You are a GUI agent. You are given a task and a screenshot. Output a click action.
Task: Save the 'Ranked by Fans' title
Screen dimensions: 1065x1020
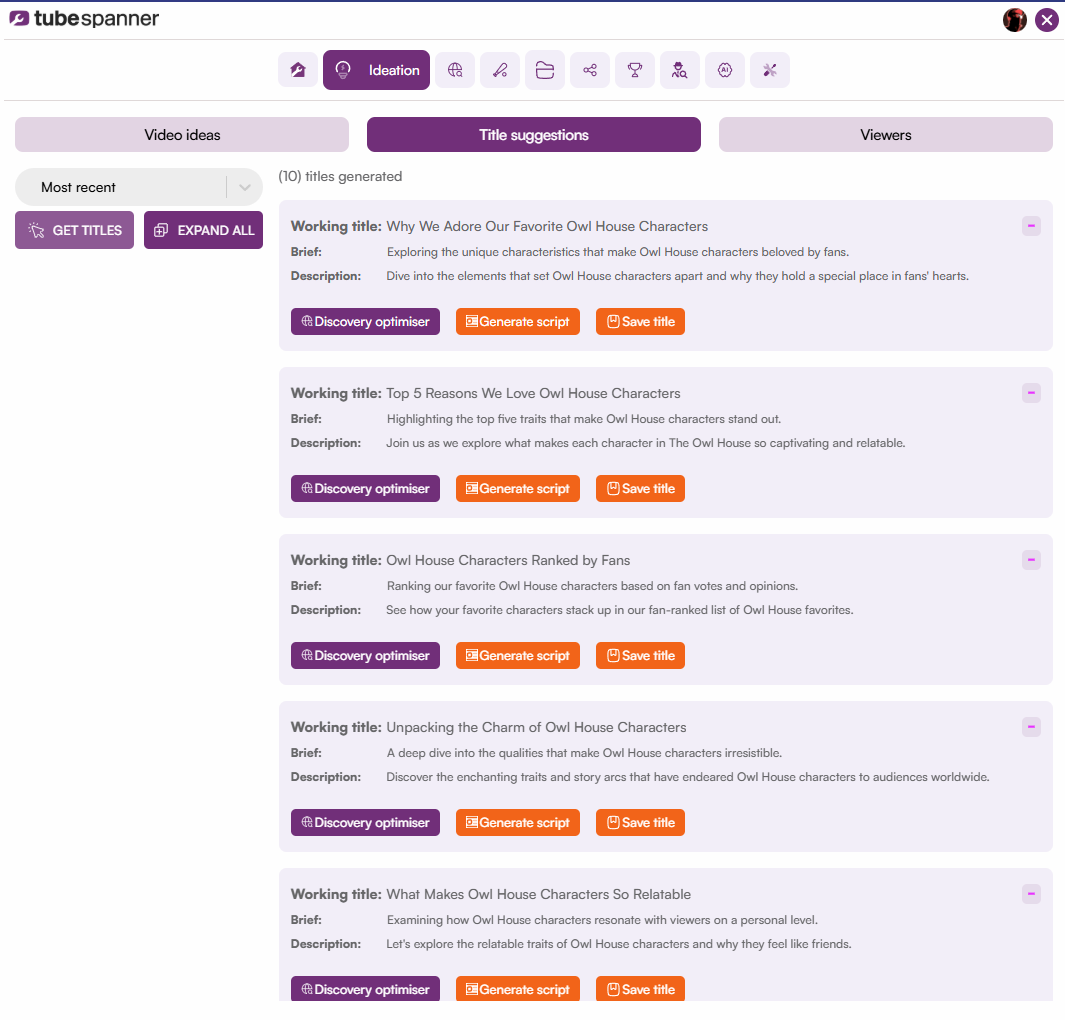coord(640,655)
